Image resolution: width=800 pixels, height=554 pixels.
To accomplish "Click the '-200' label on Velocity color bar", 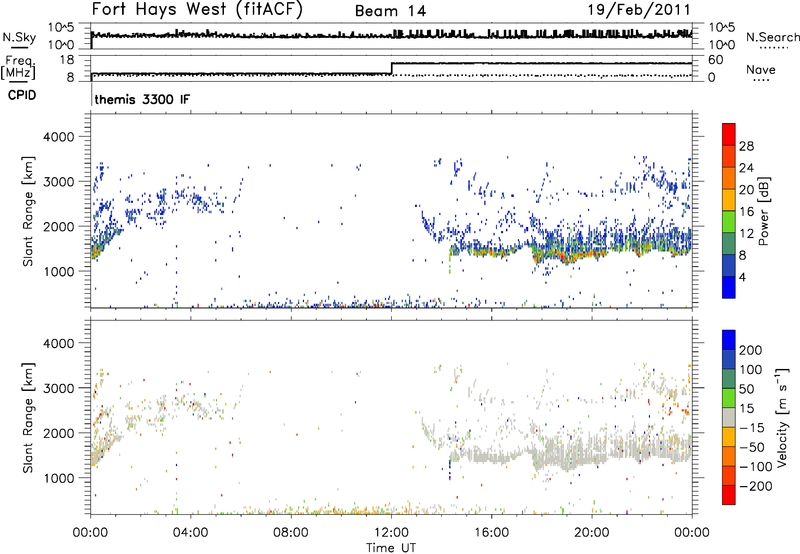I will pos(756,486).
